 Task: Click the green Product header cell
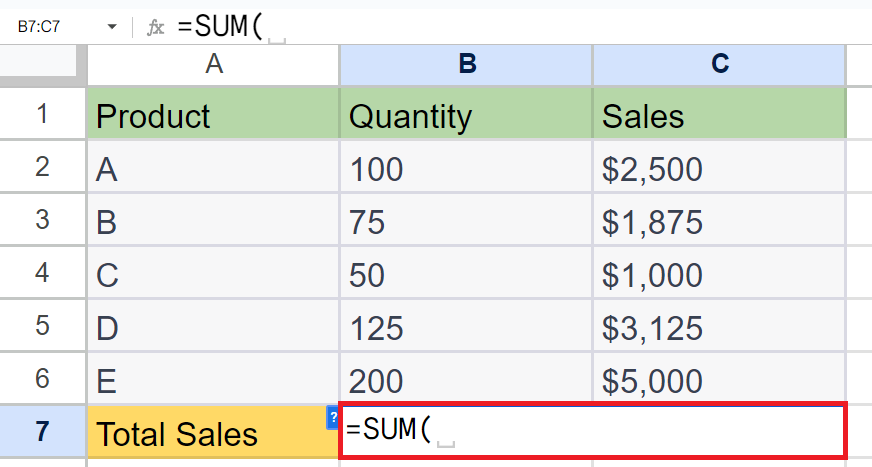[x=214, y=113]
